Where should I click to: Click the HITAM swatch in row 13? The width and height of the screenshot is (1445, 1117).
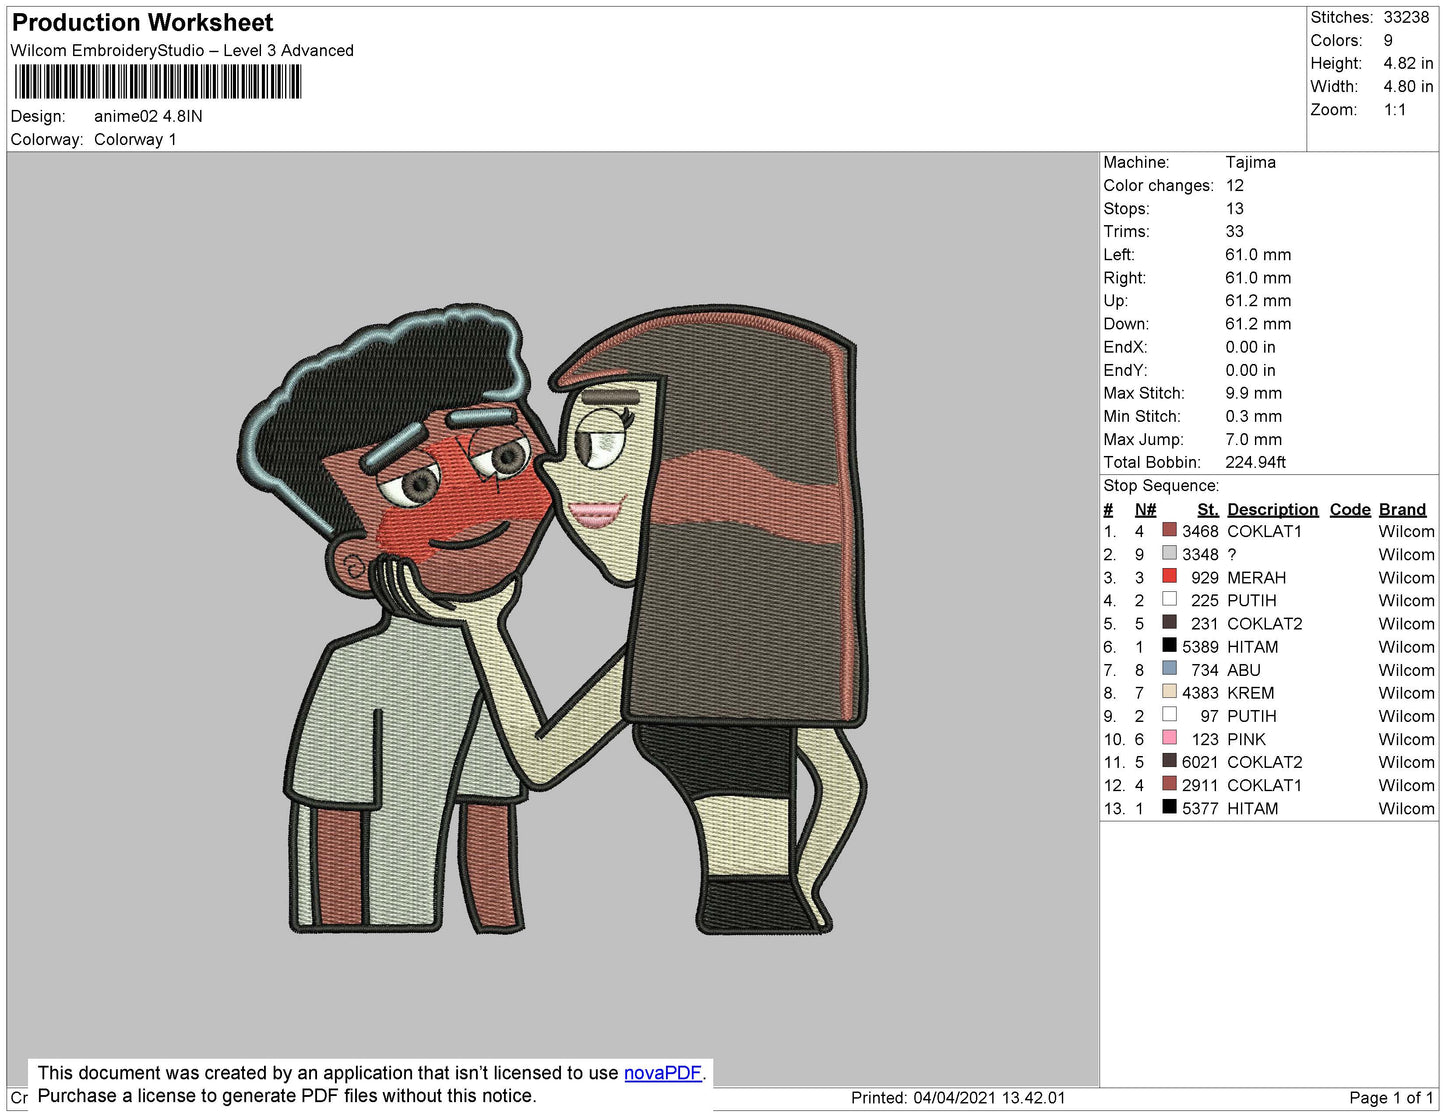[1169, 807]
